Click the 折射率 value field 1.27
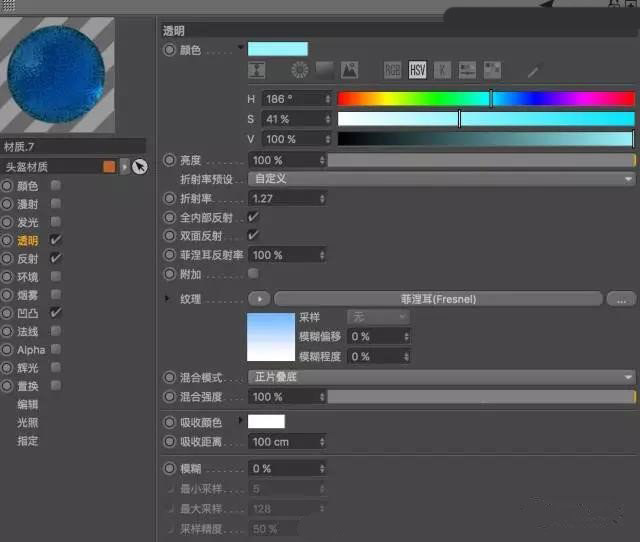Image resolution: width=640 pixels, height=542 pixels. (x=287, y=199)
